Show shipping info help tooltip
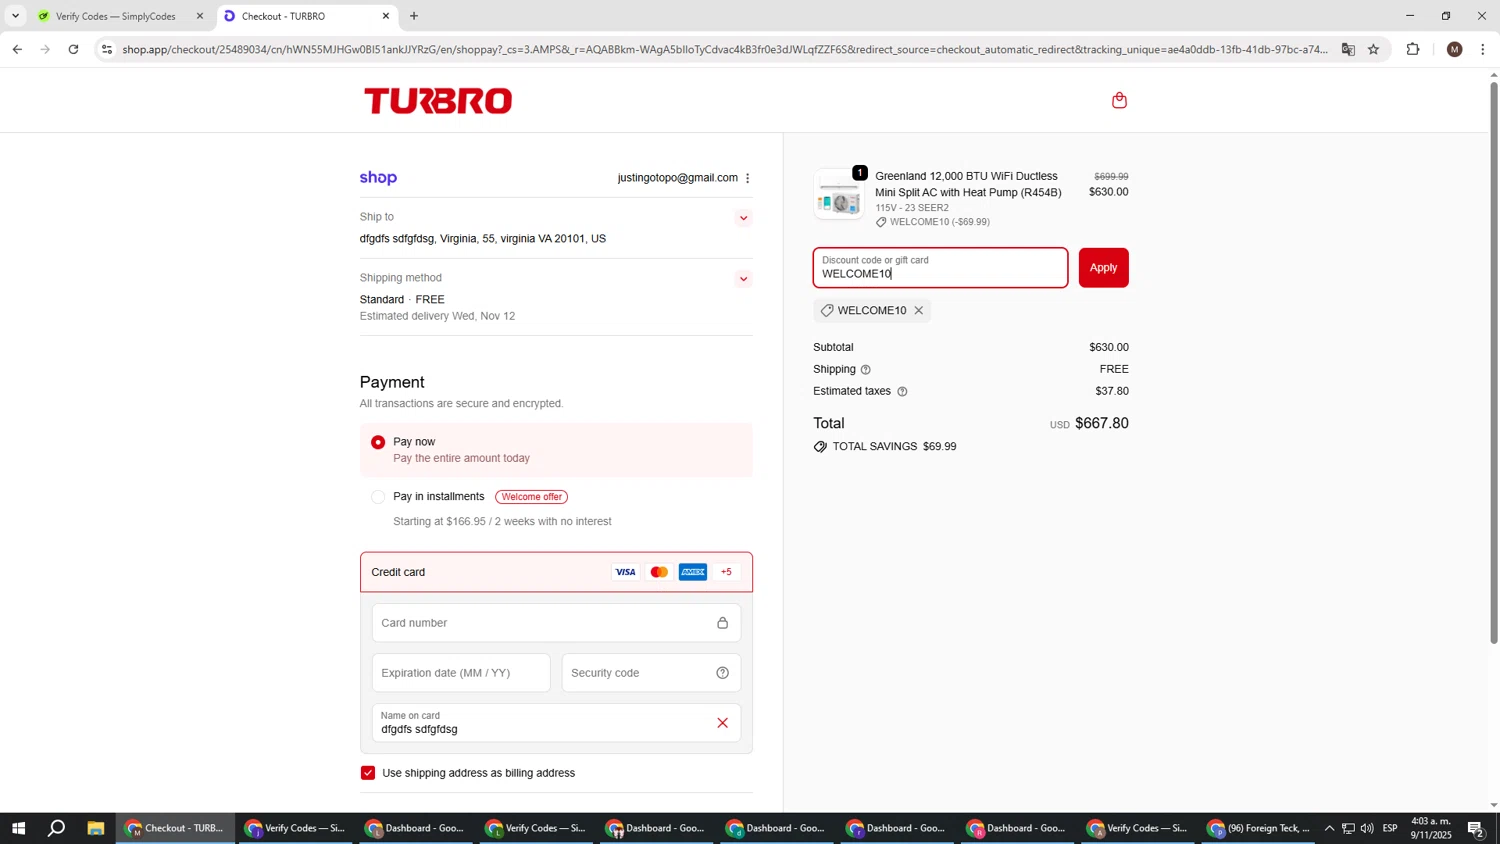Screen dimensions: 1500x844 coord(865,370)
